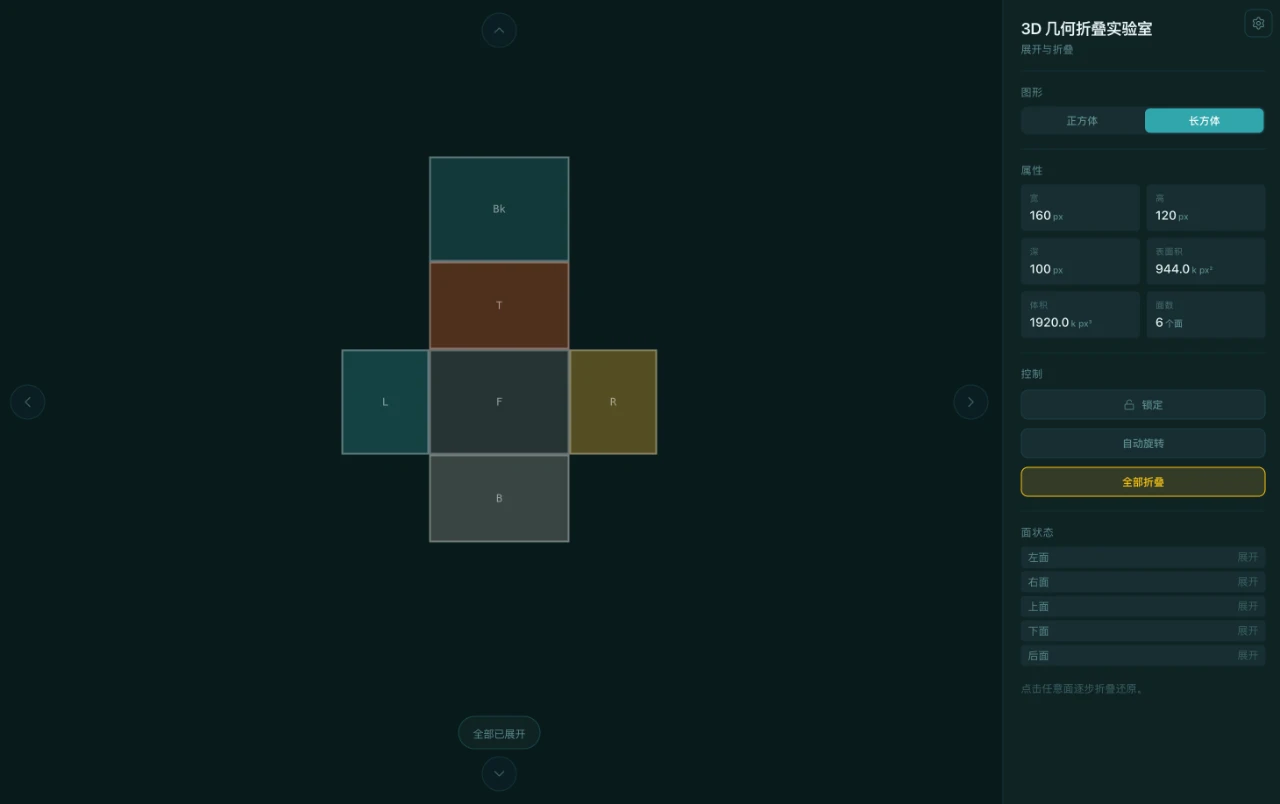The width and height of the screenshot is (1280, 804).
Task: Rotate view right with right chevron
Action: pyautogui.click(x=970, y=402)
